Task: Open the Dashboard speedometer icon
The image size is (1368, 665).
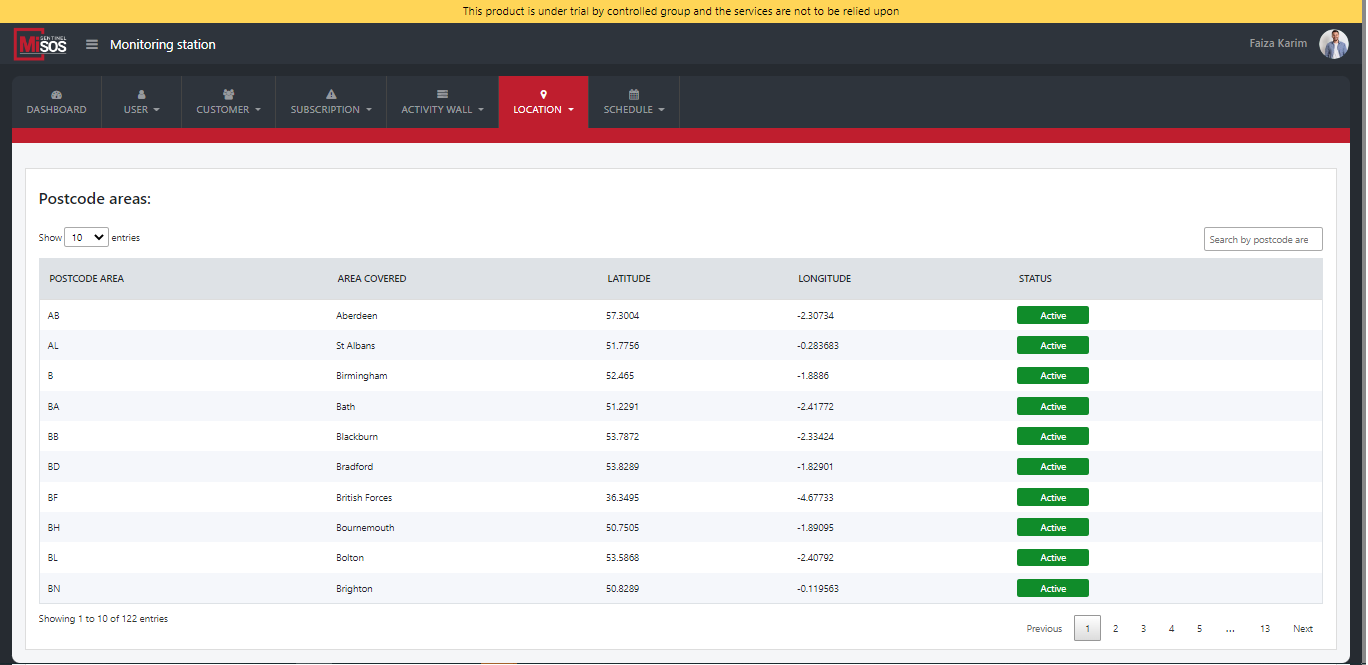Action: [x=56, y=95]
